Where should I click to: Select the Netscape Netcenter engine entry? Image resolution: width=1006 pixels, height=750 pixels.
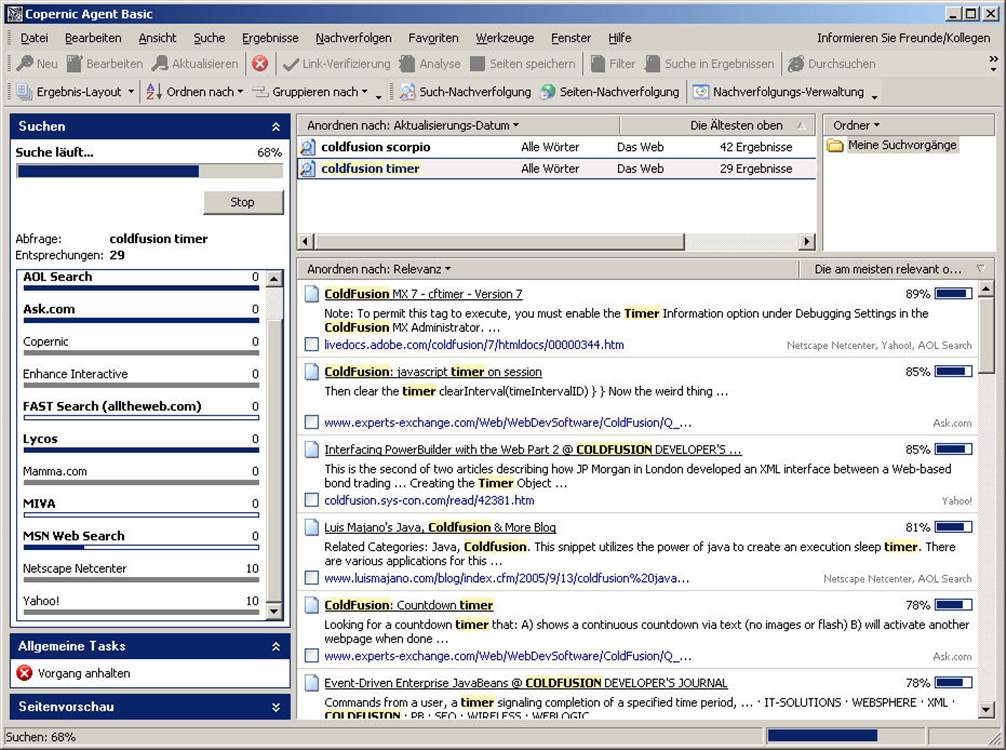(x=141, y=572)
